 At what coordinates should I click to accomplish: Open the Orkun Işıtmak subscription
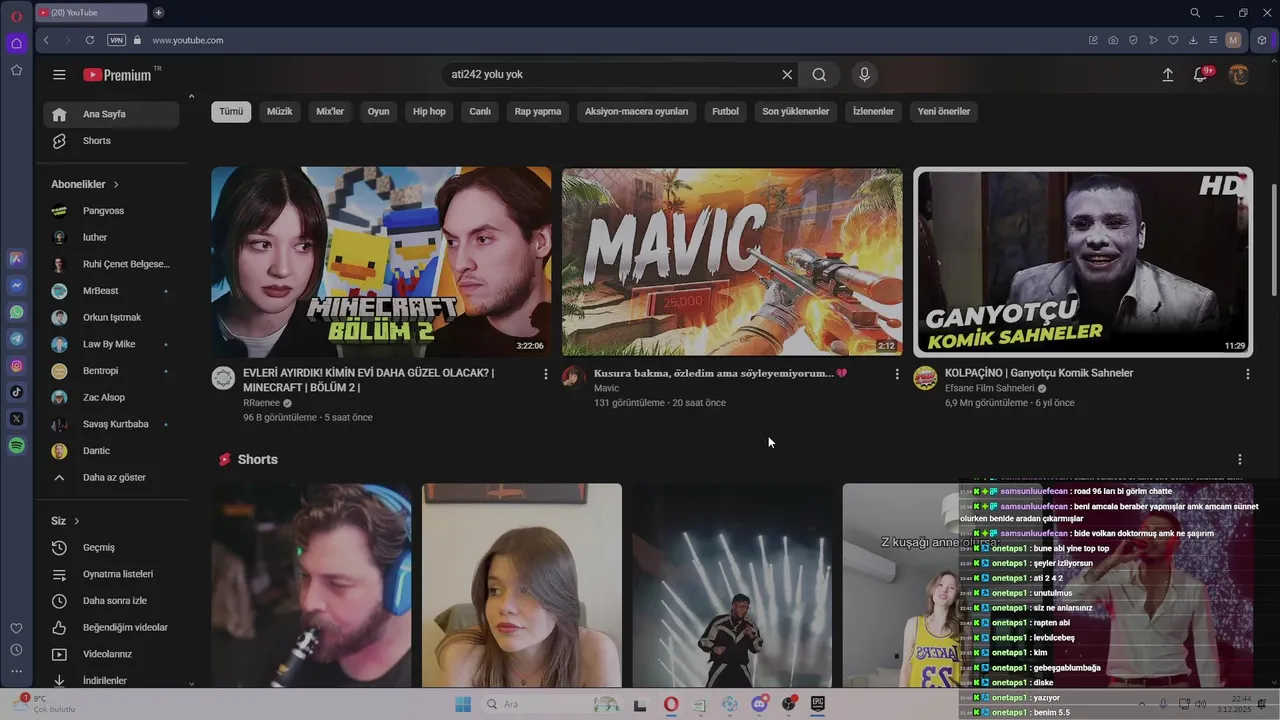point(111,318)
